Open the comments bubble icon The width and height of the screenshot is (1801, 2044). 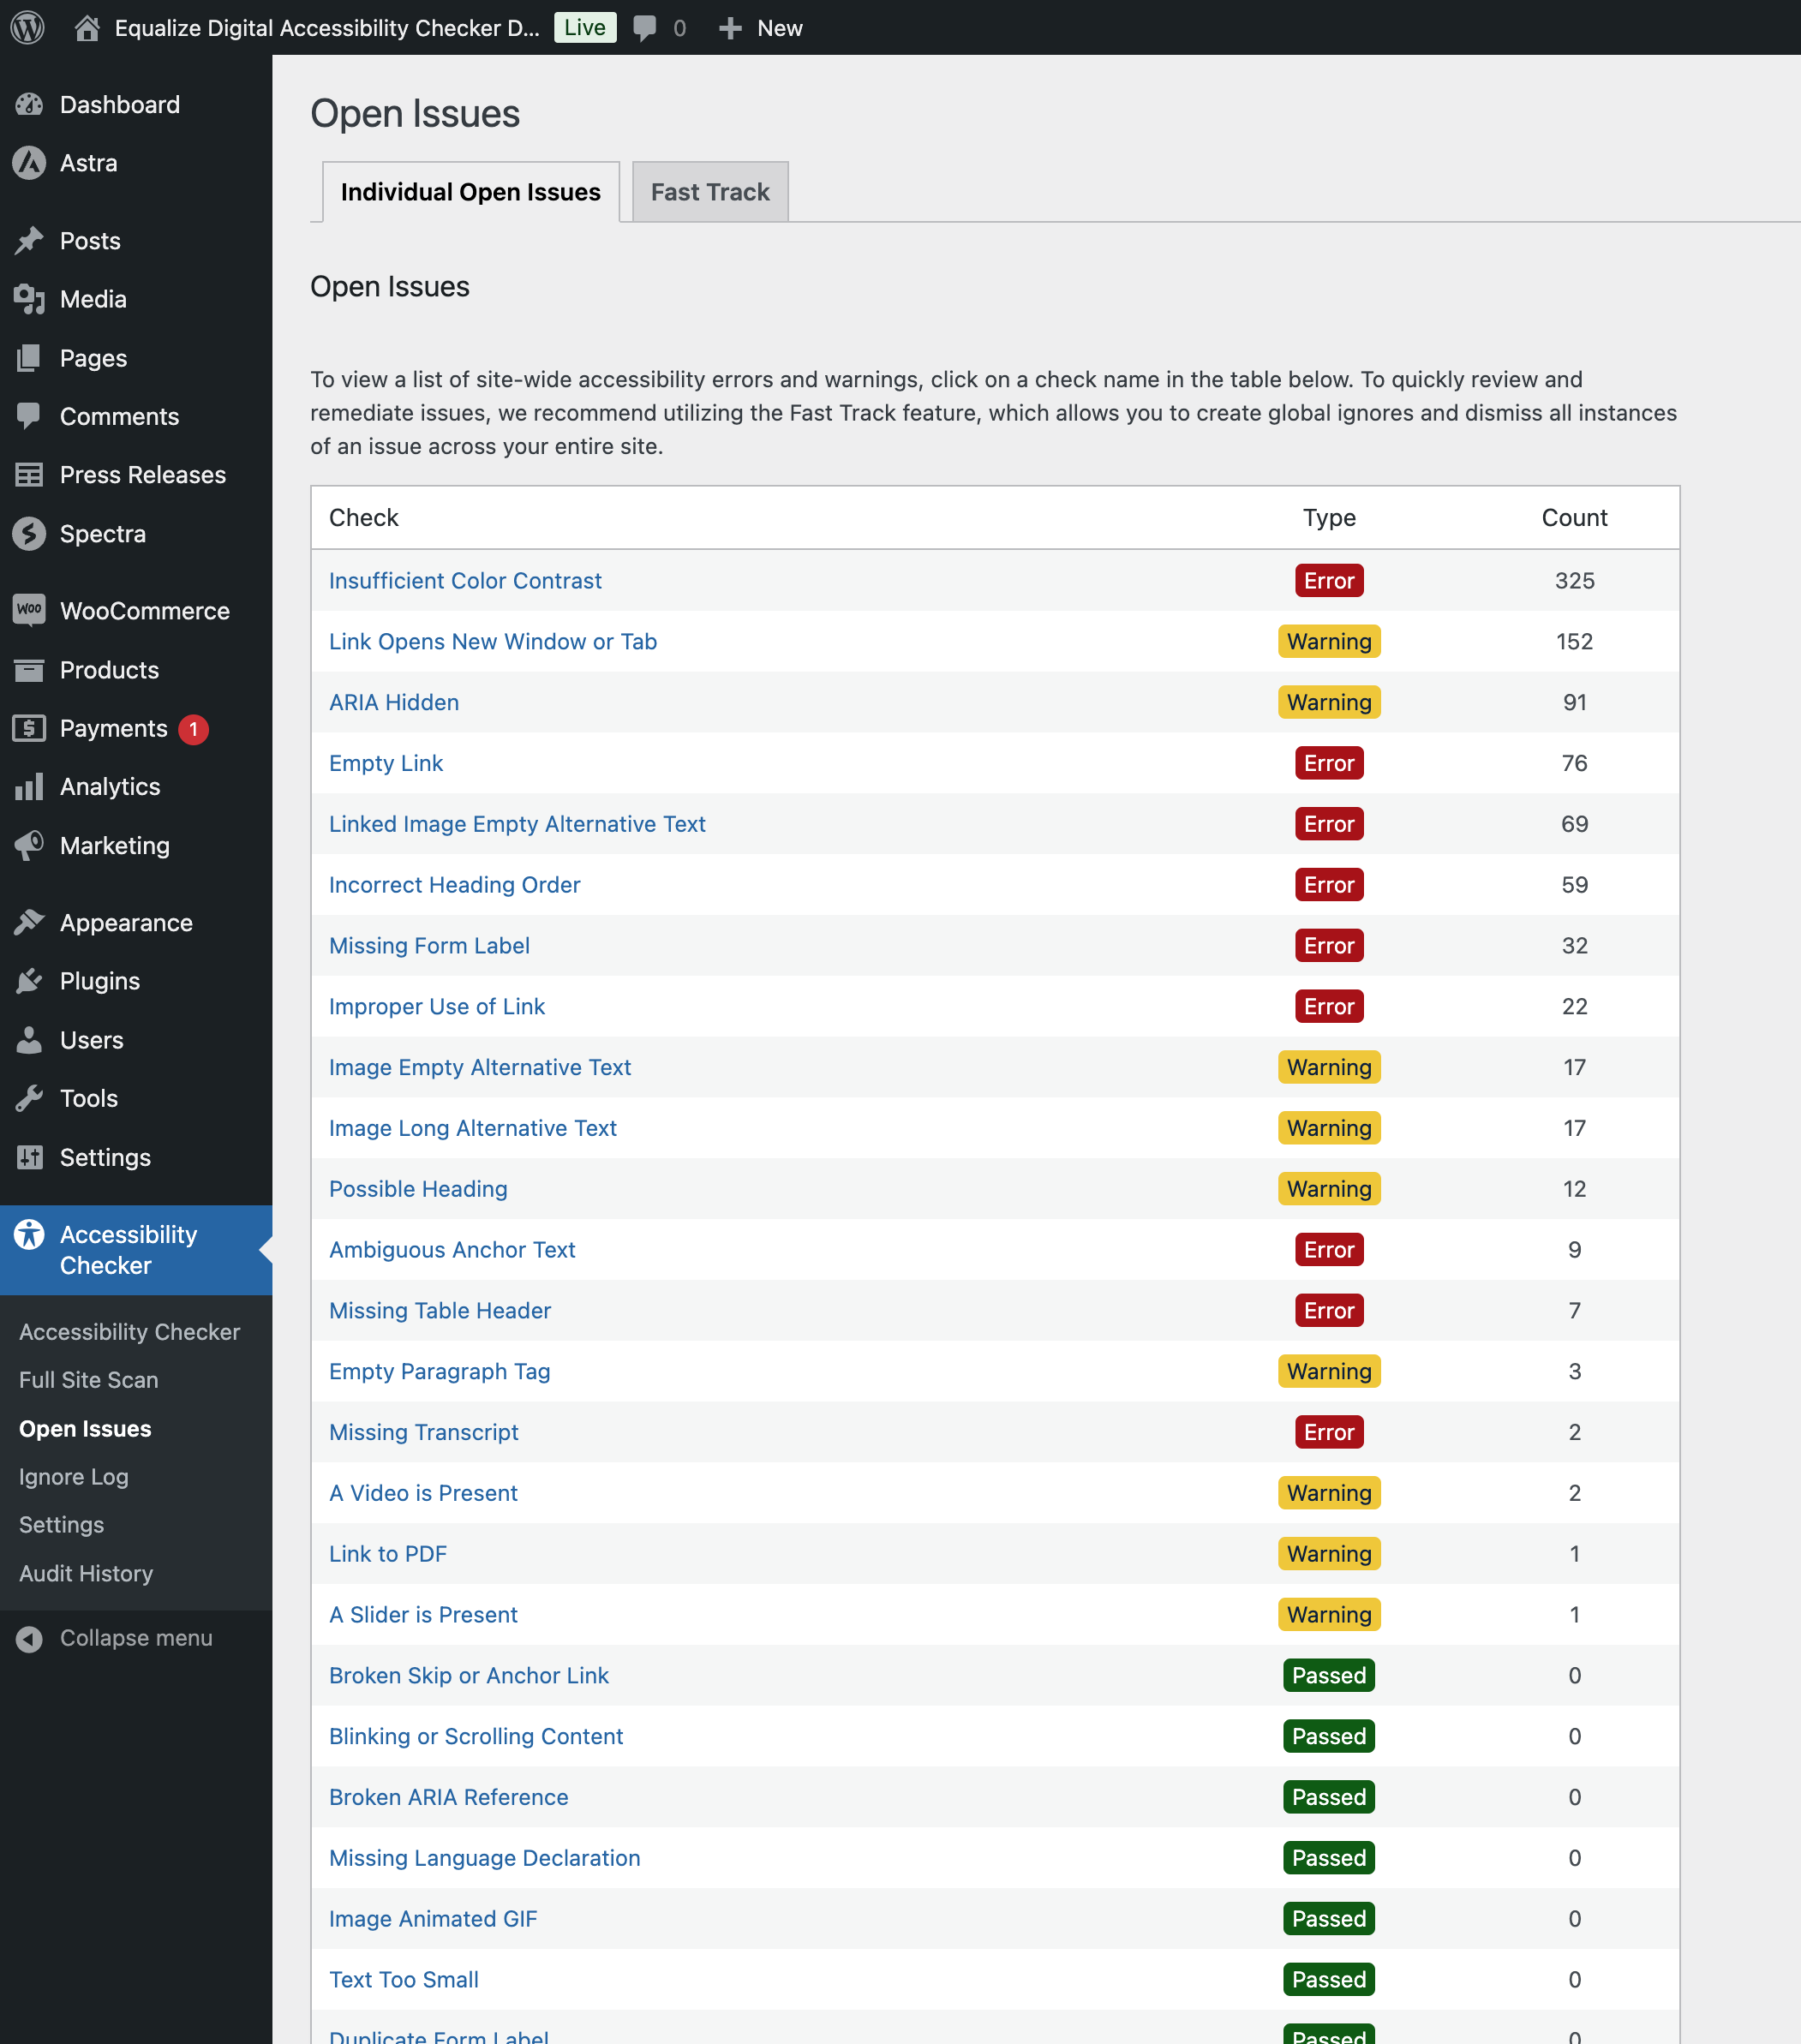(x=645, y=28)
